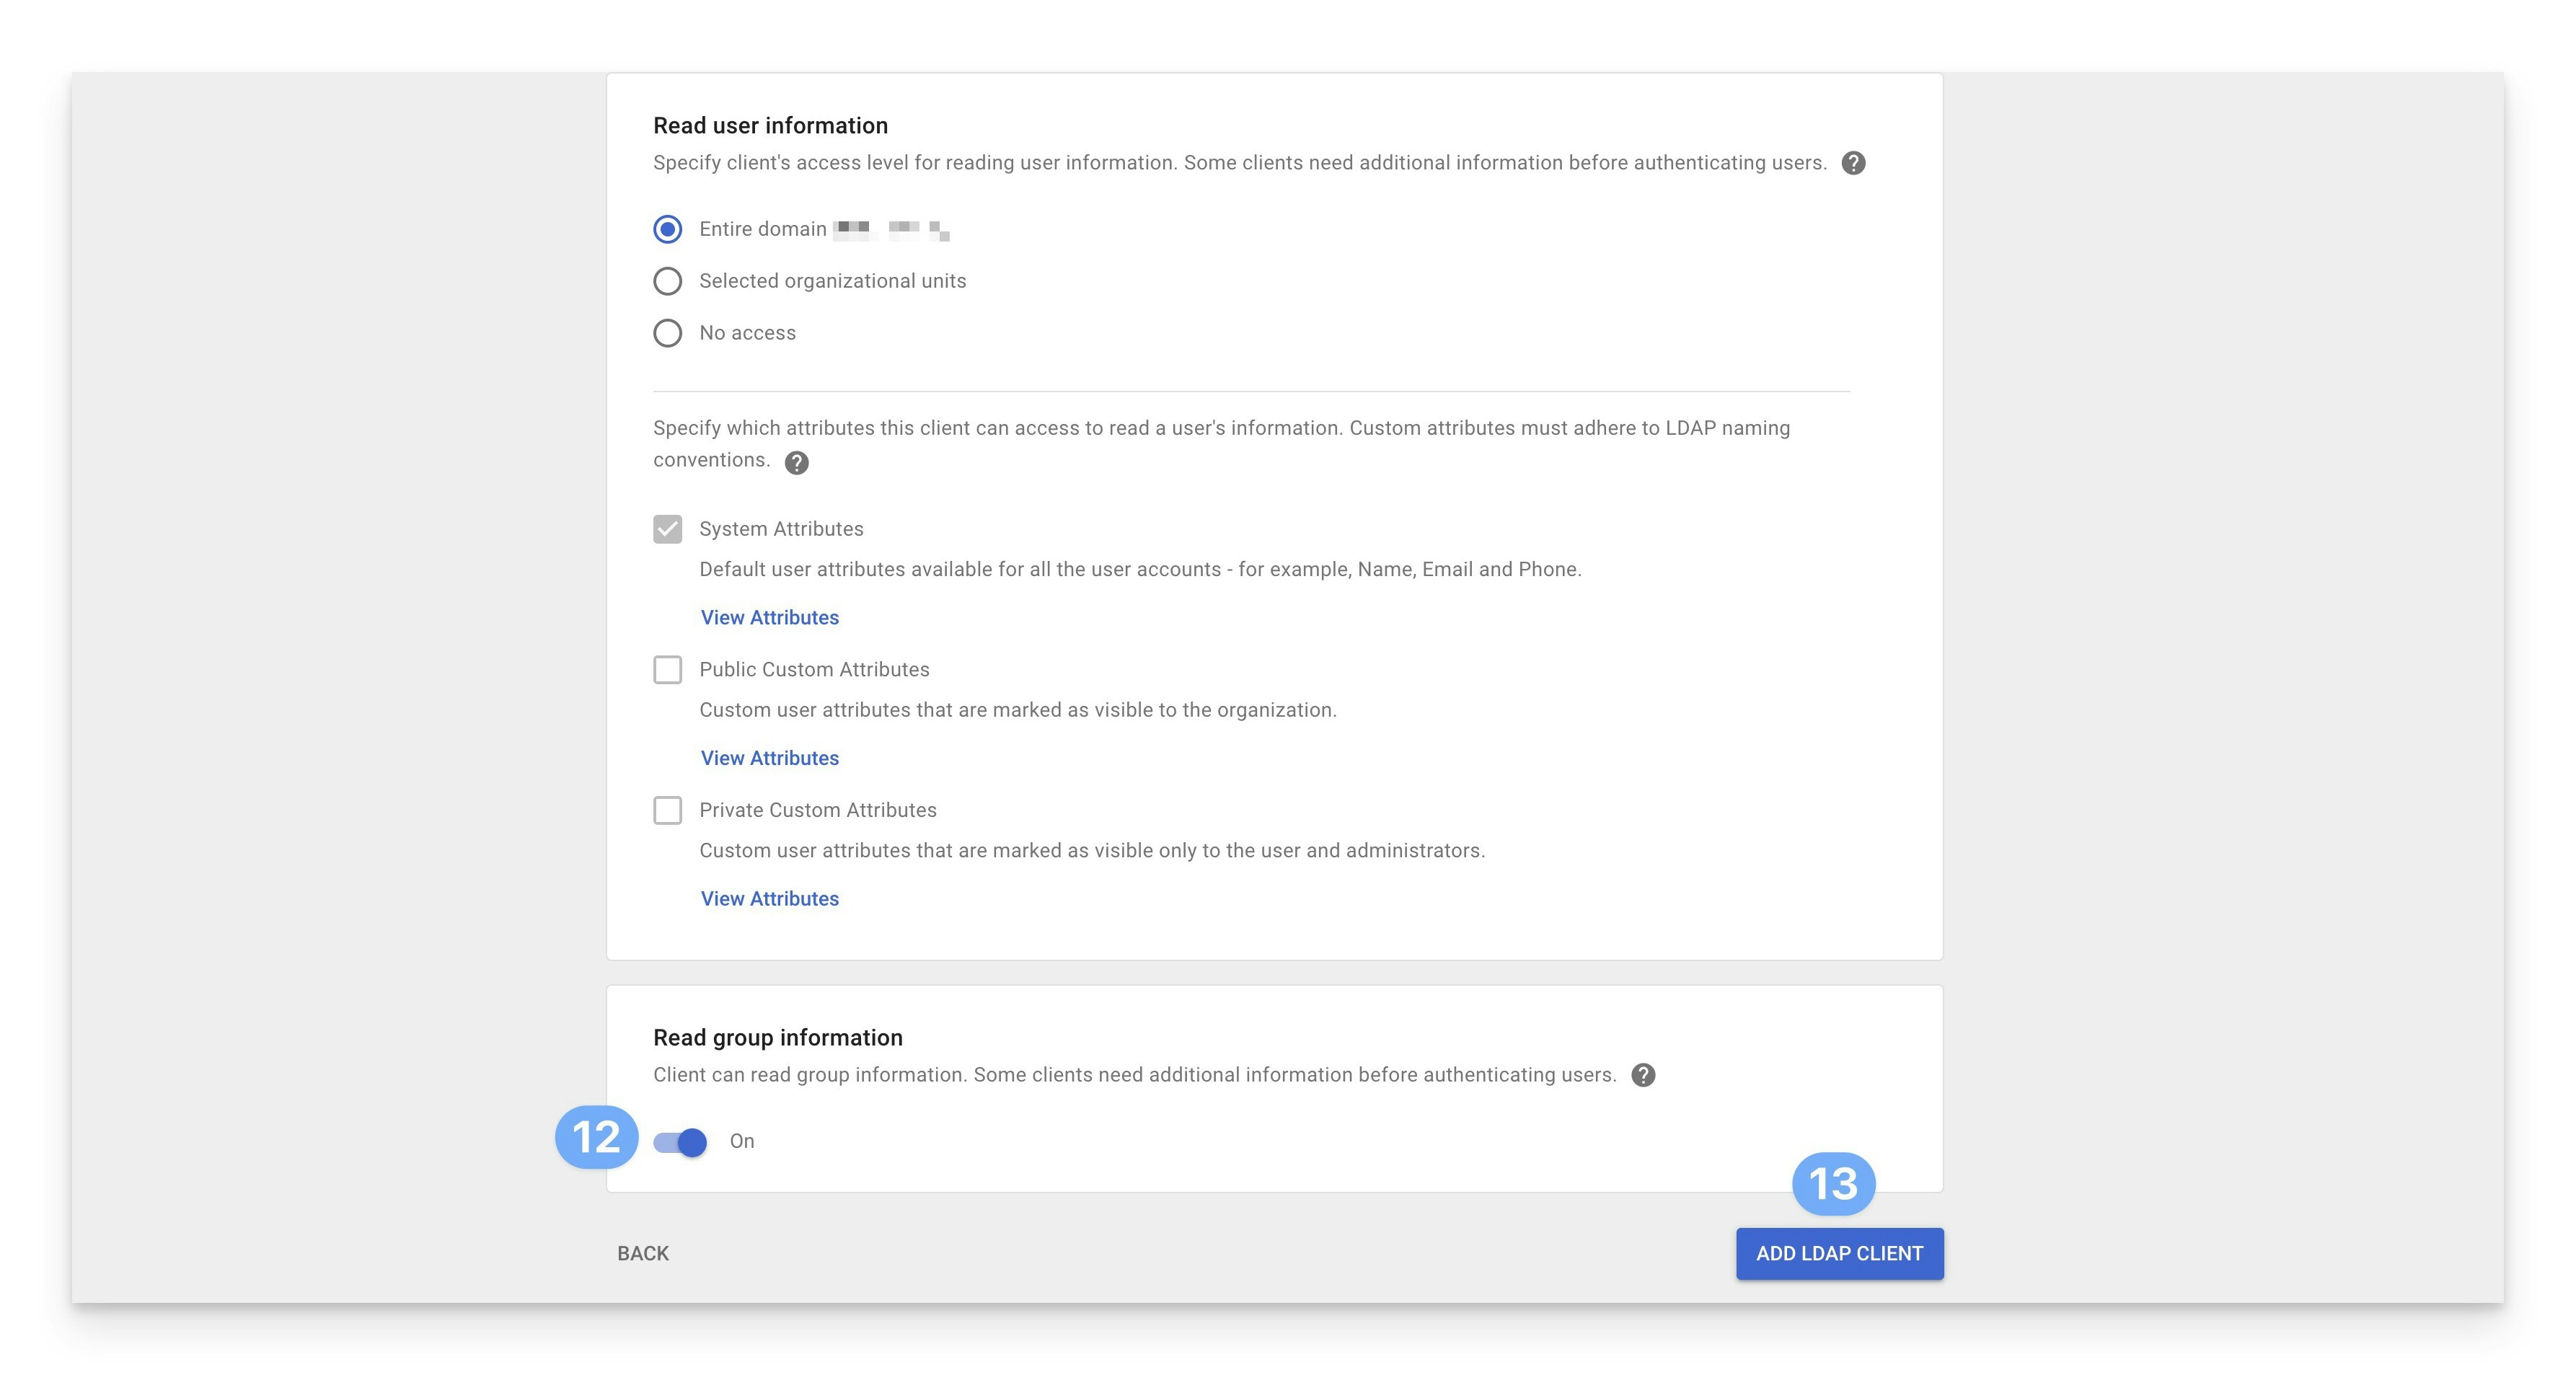Choose Selected organizational units option
The image size is (2576, 1375).
tap(668, 281)
